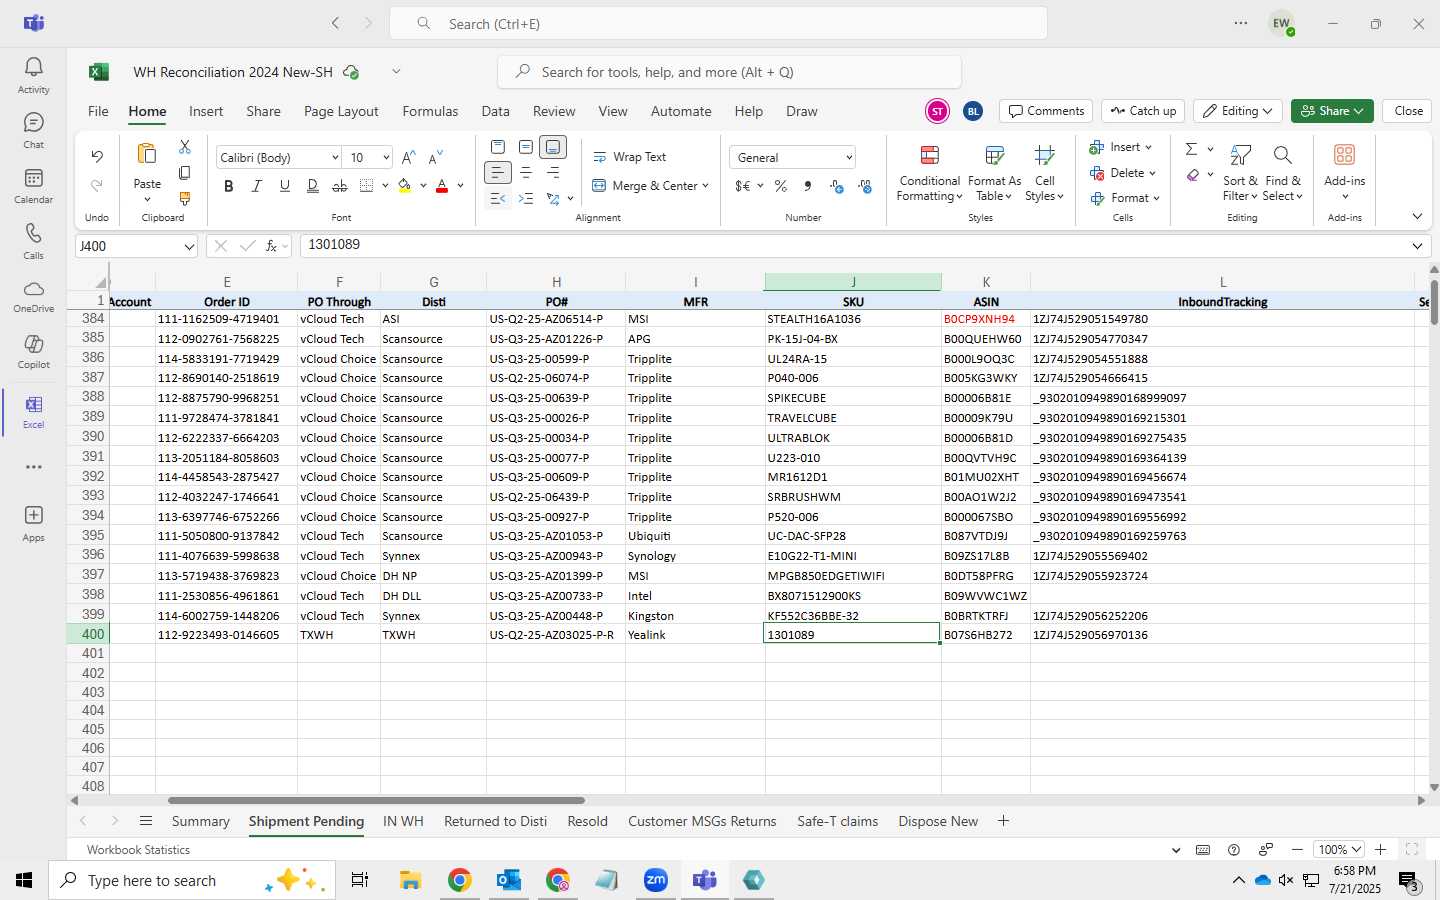Image resolution: width=1440 pixels, height=900 pixels.
Task: Click the Copy icon in Clipboard
Action: coord(184,173)
